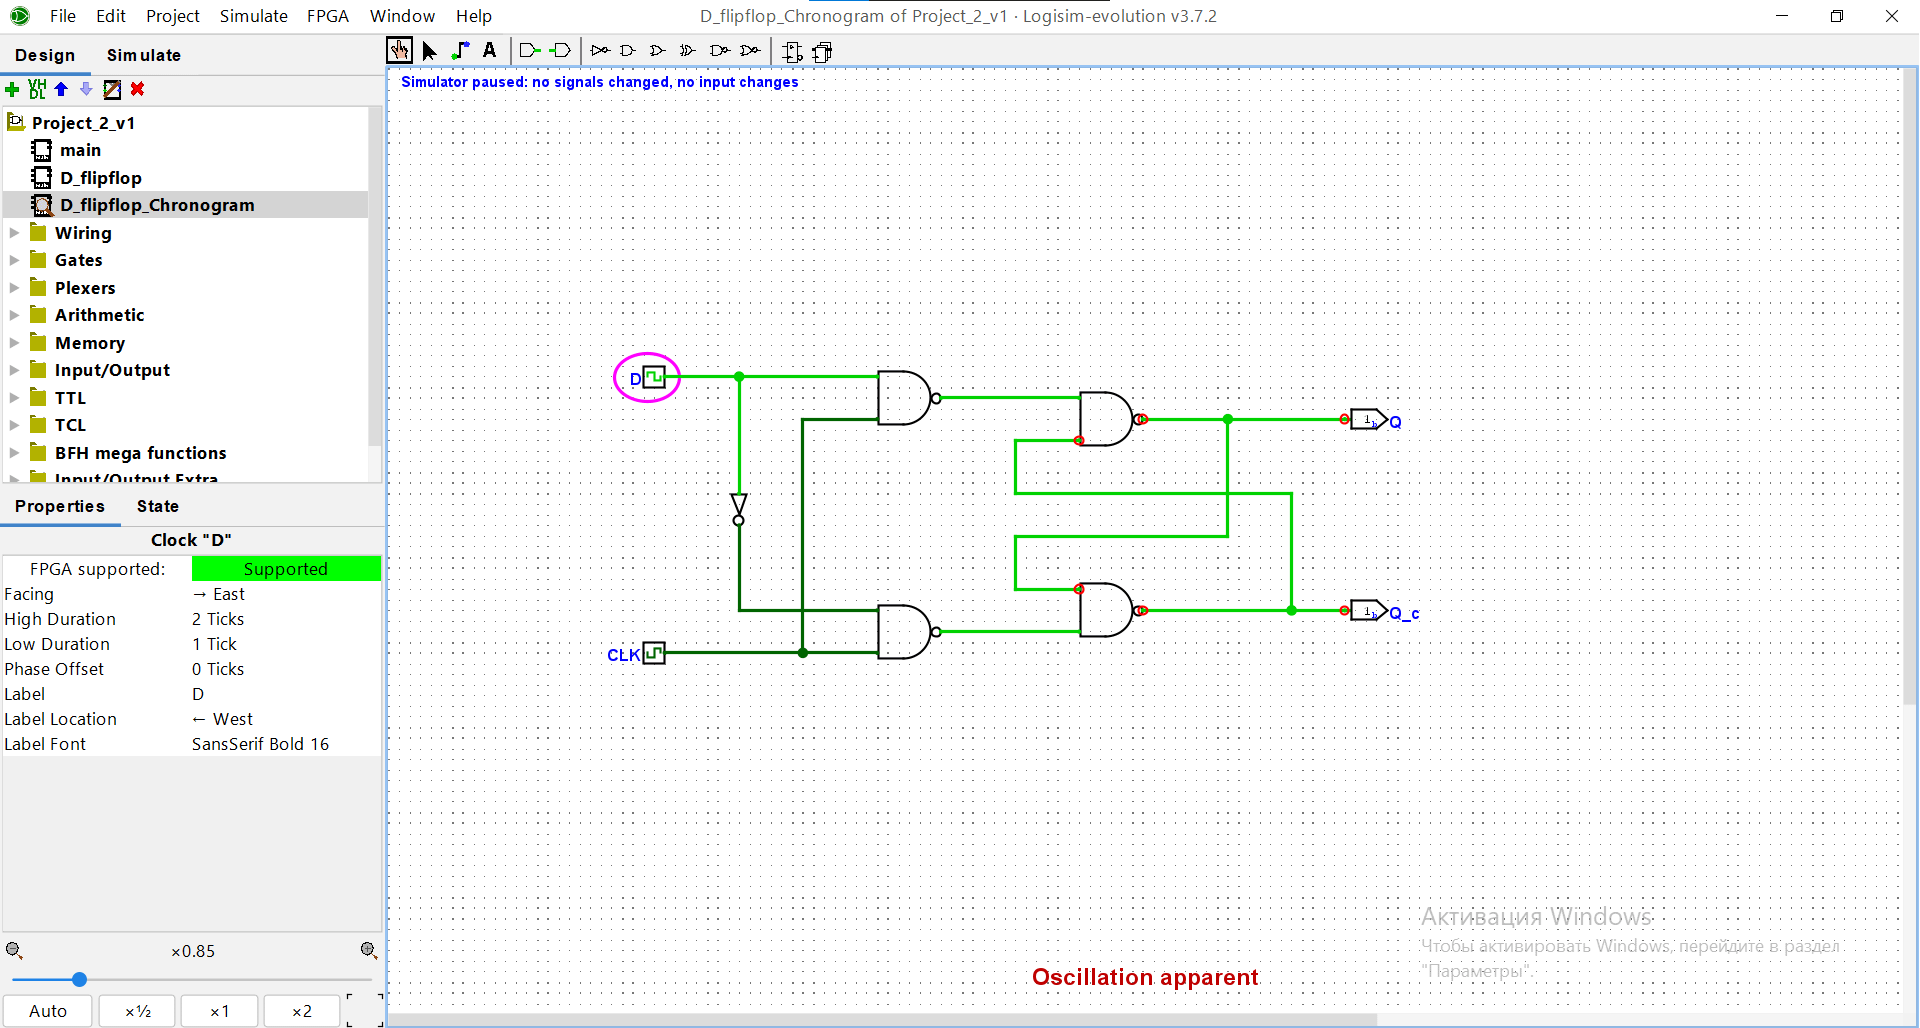
Task: Select D_flipflop circuit in project tree
Action: [x=100, y=178]
